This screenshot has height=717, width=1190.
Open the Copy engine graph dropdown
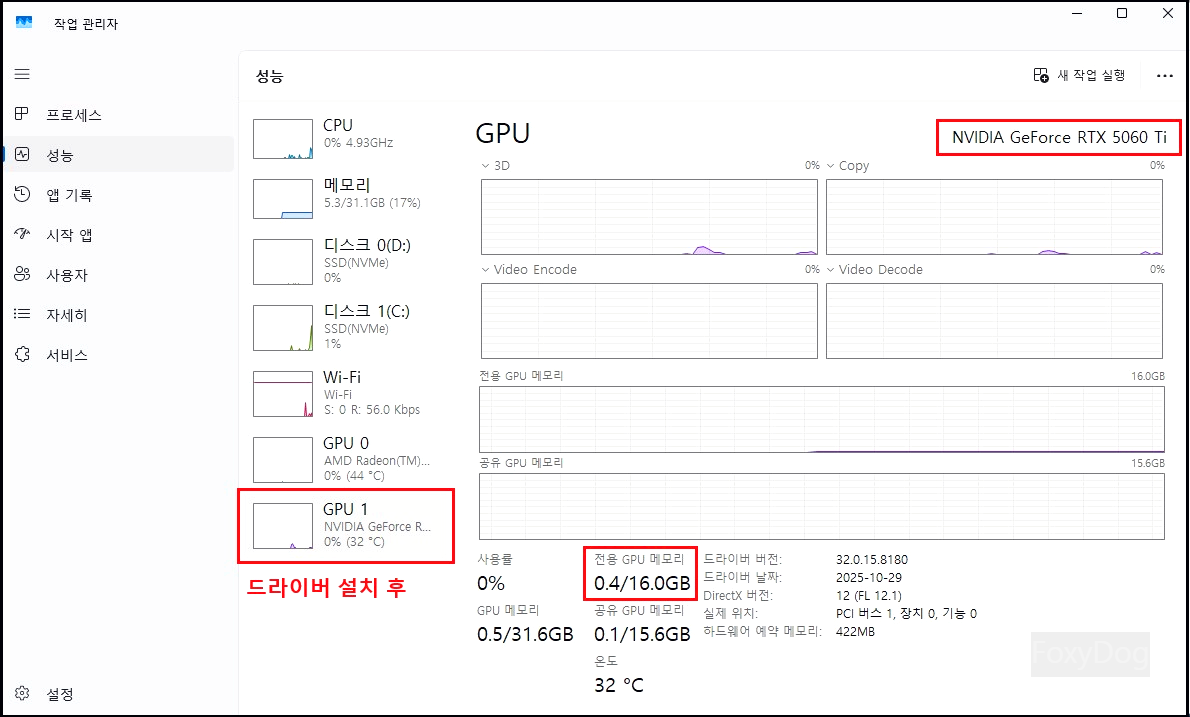click(830, 165)
